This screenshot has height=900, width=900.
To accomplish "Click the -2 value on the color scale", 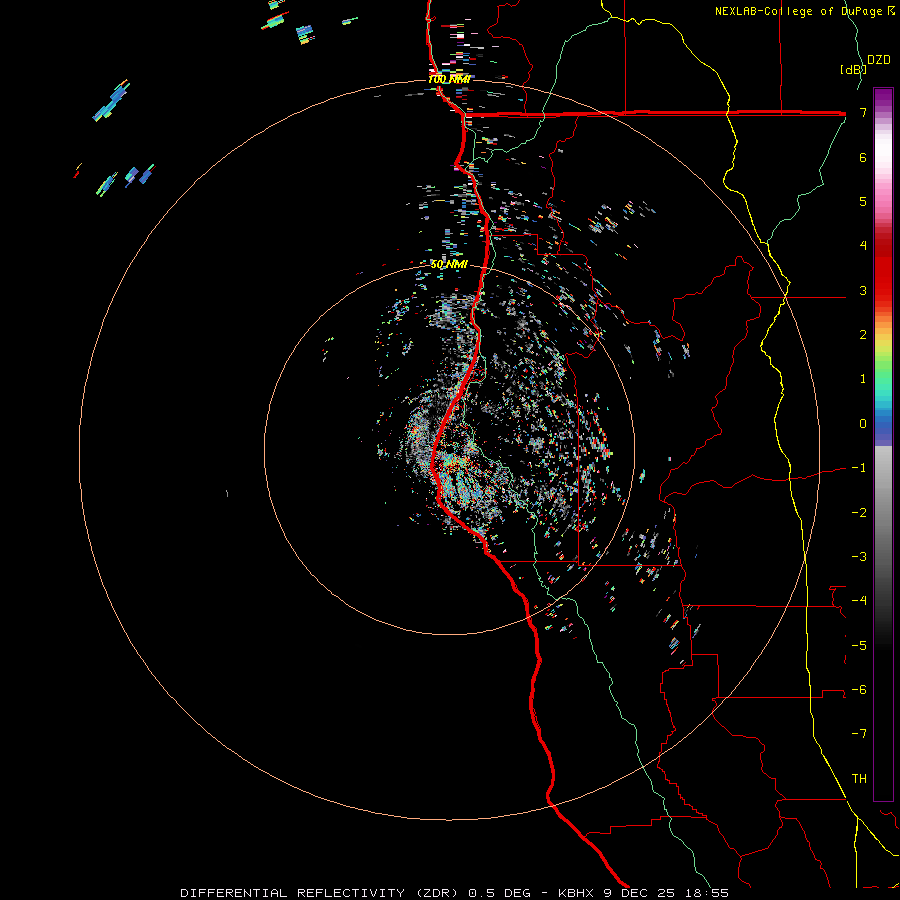I will point(859,513).
